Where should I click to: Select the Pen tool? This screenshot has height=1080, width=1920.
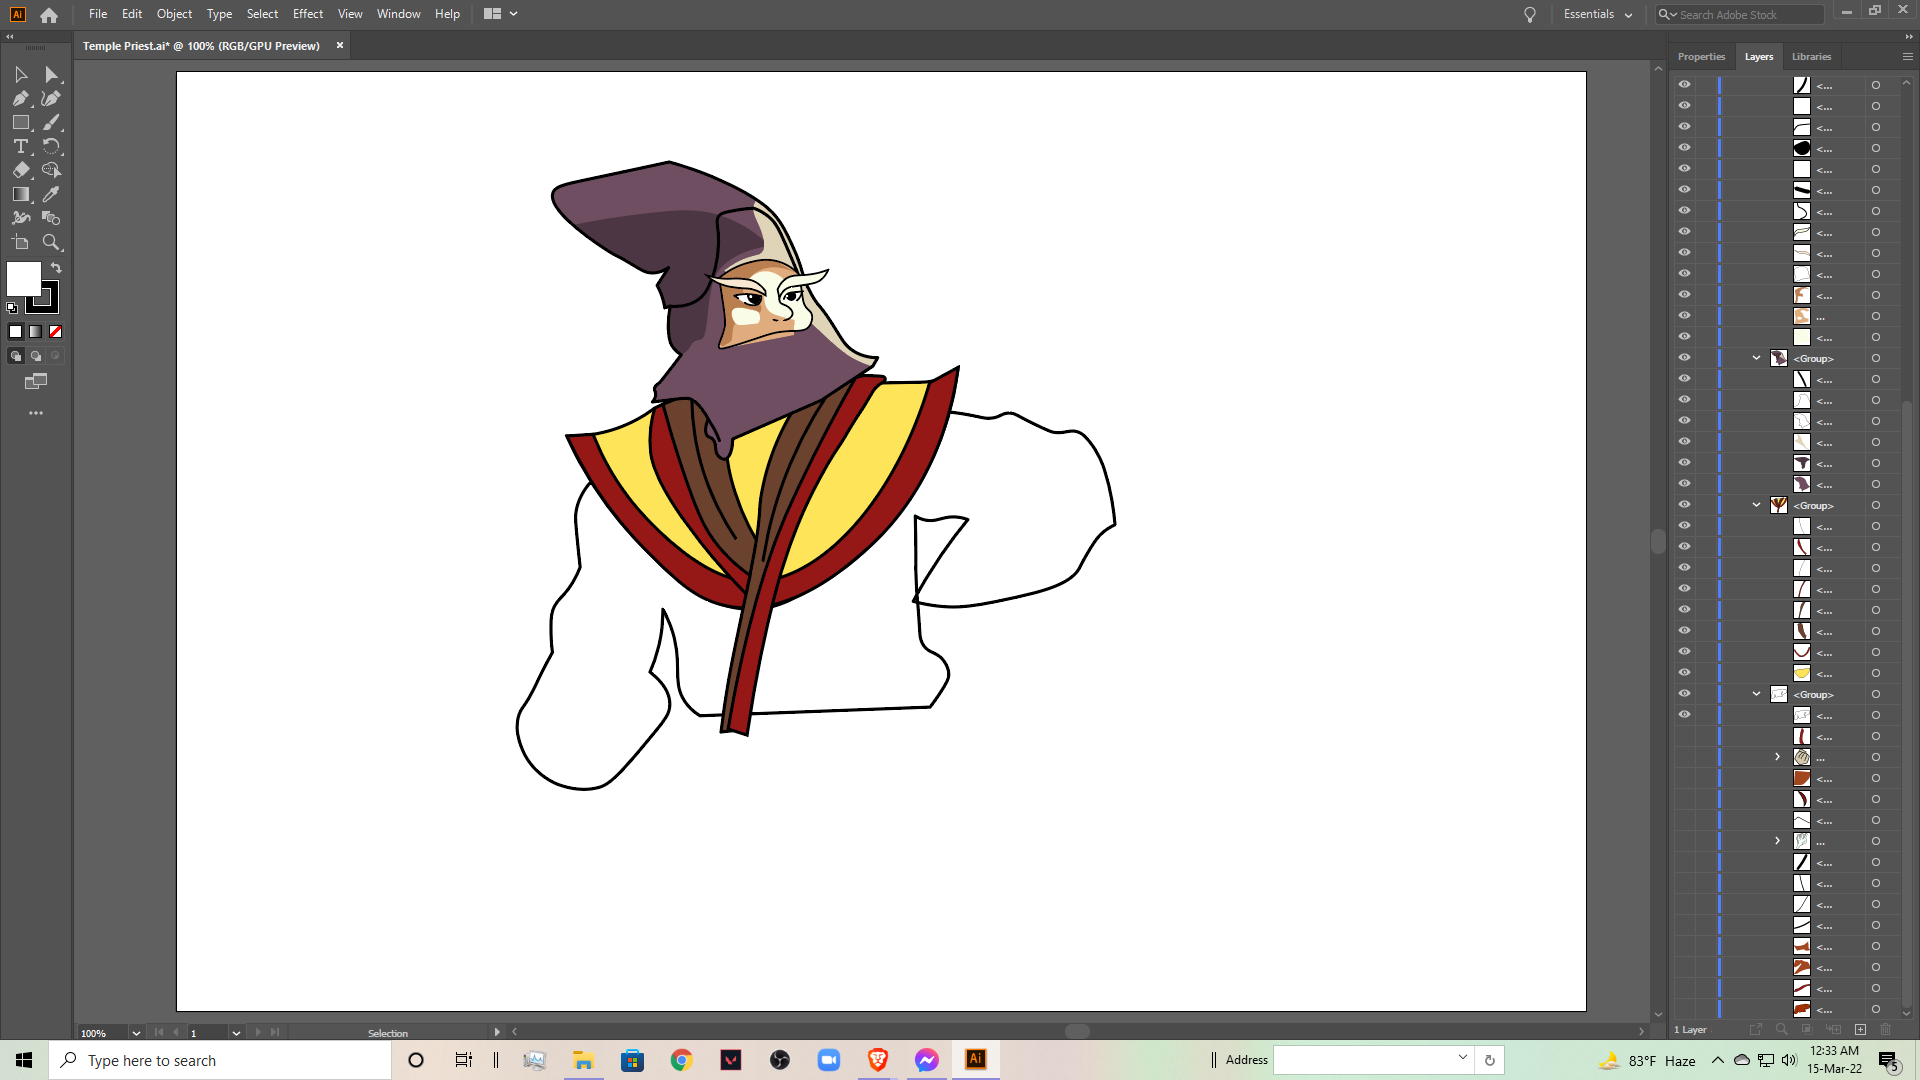coord(21,99)
